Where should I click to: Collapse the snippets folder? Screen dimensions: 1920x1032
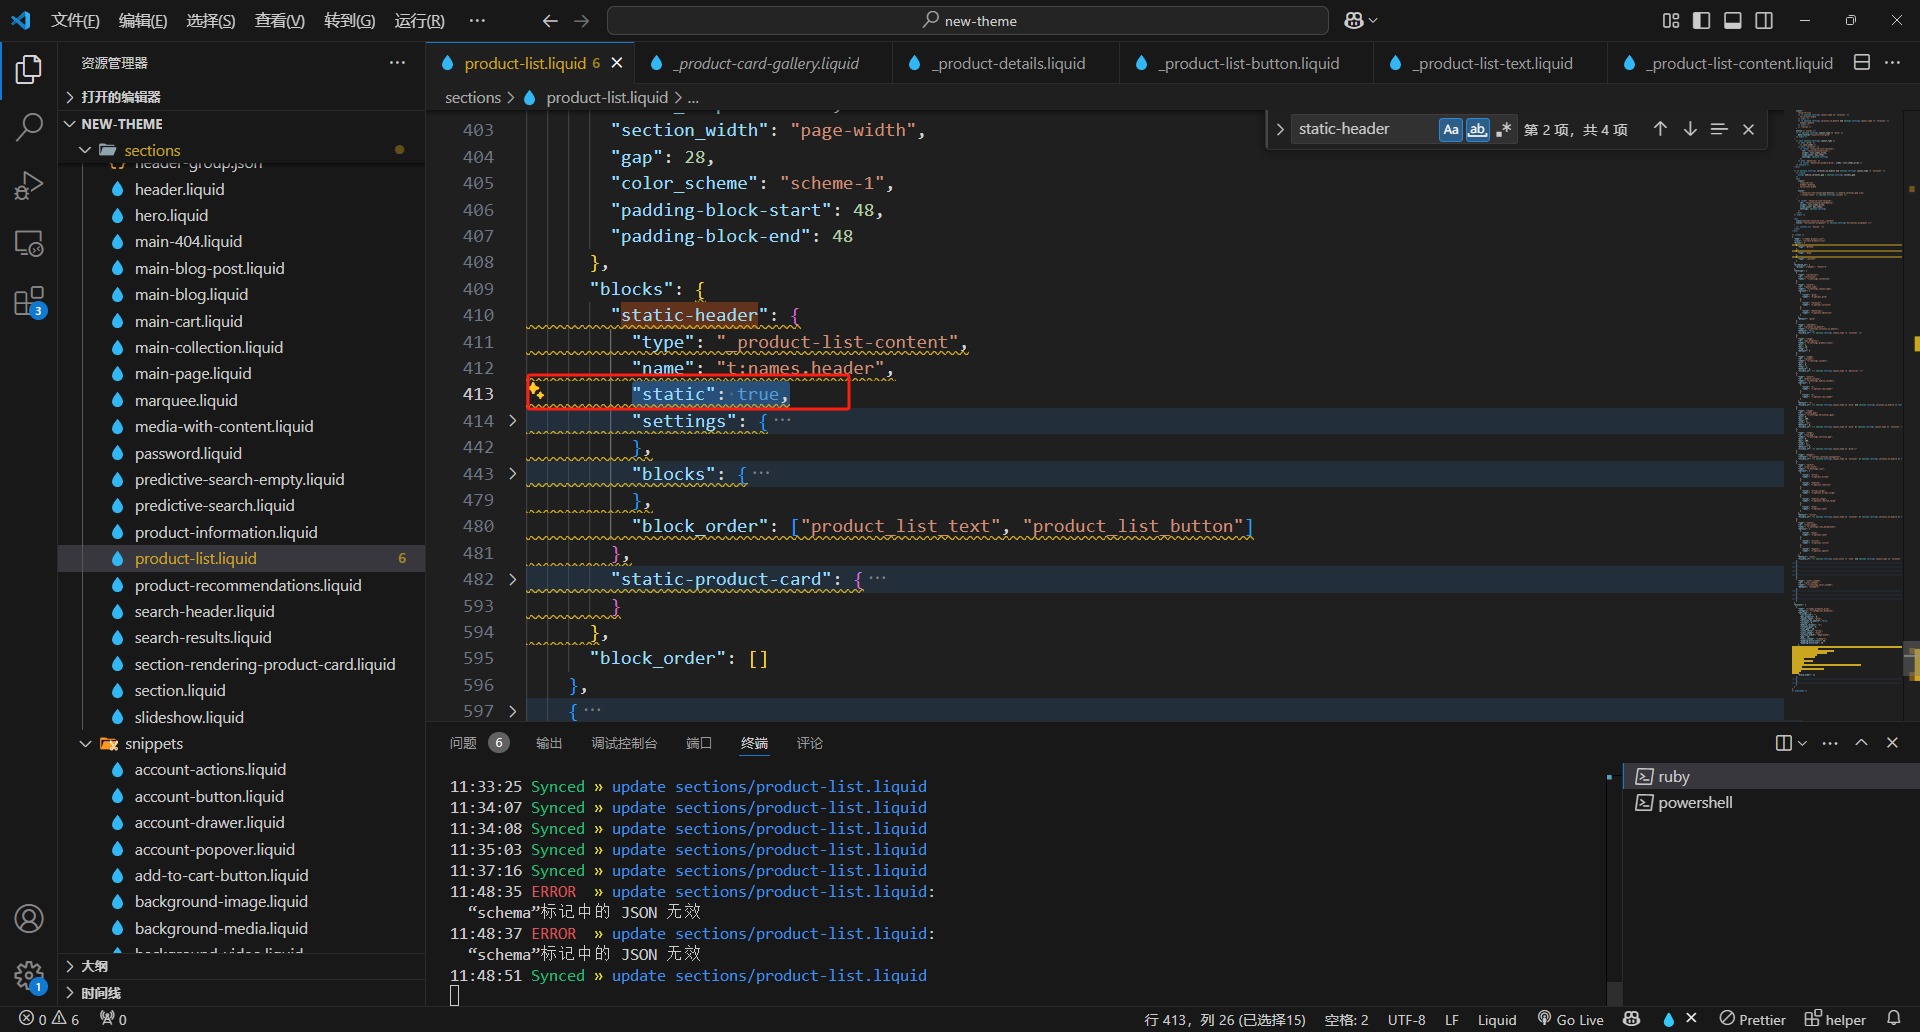(154, 743)
